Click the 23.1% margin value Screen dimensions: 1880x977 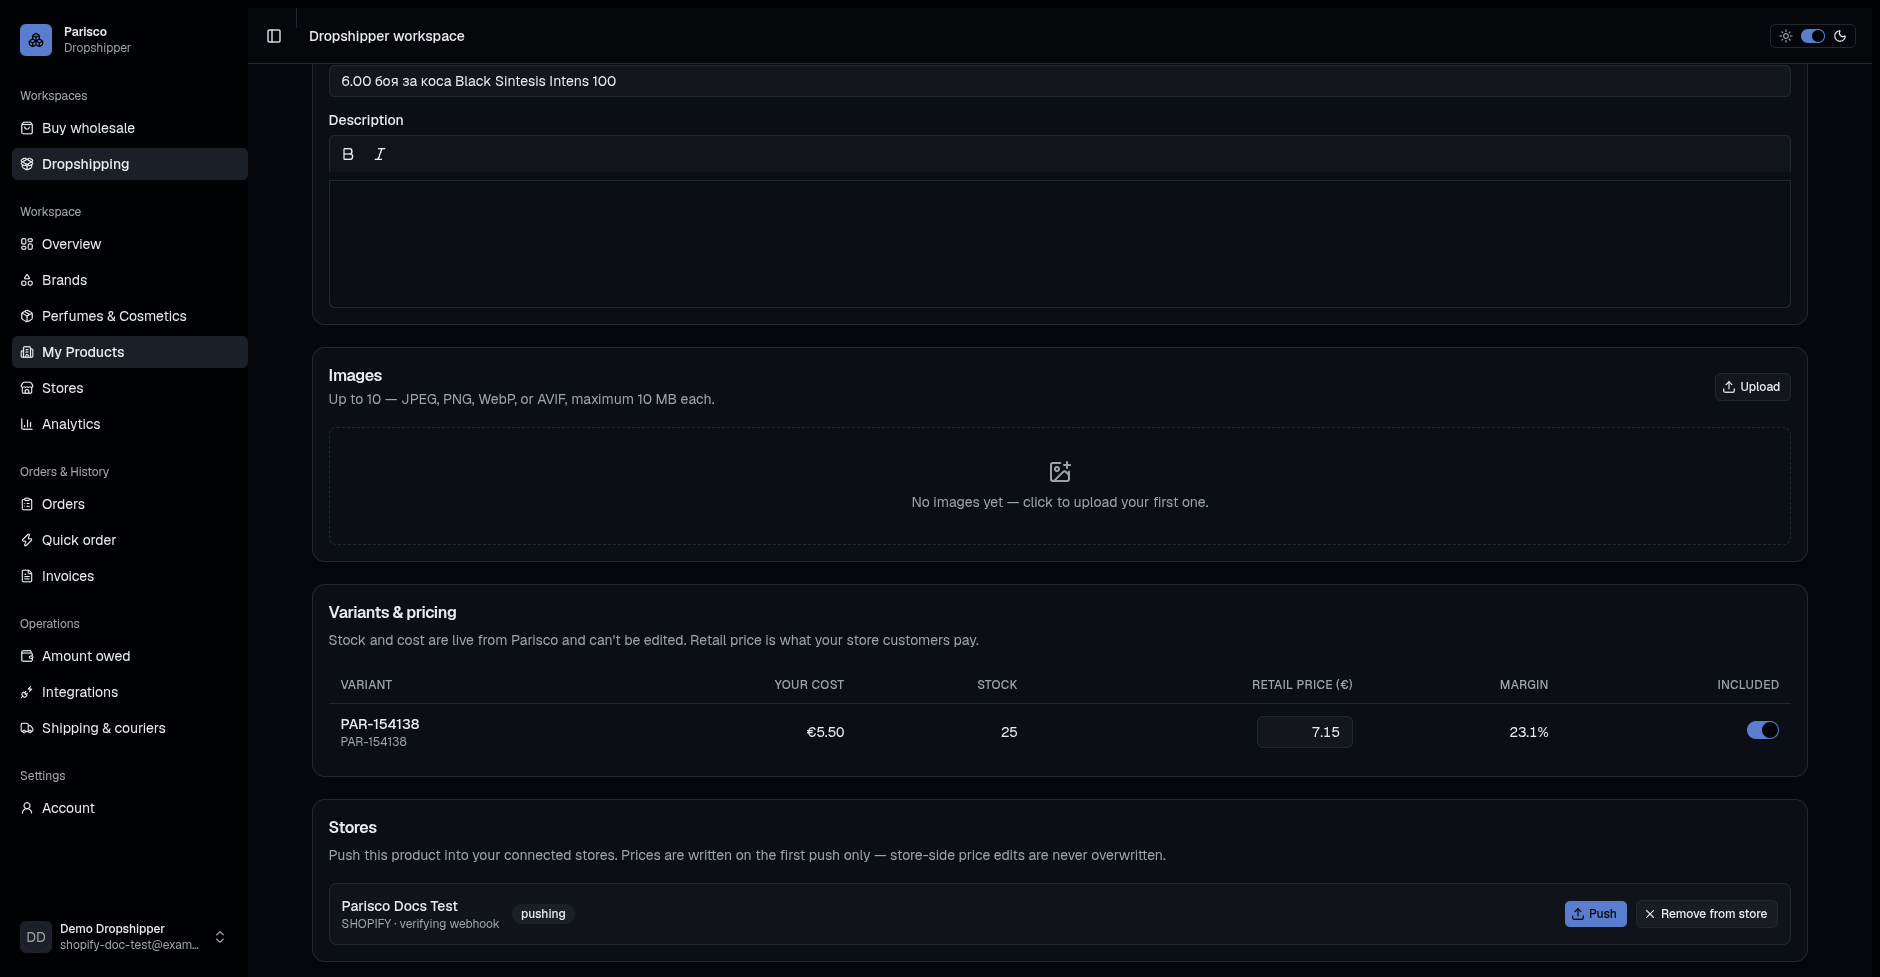click(1528, 732)
